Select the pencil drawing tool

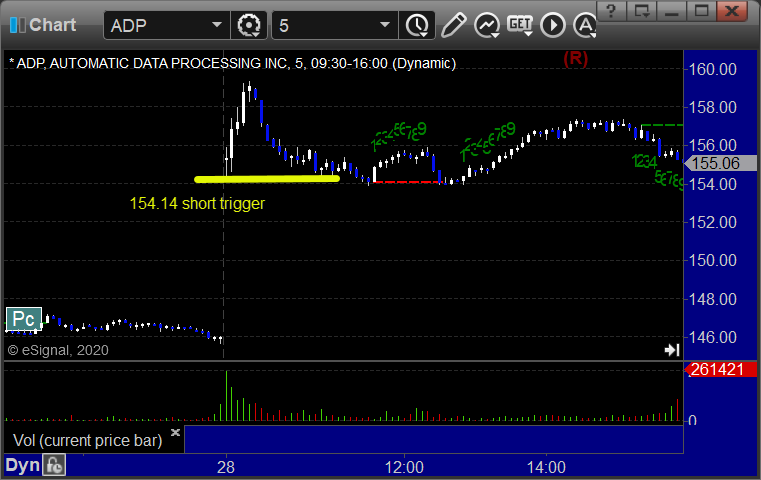[x=454, y=25]
